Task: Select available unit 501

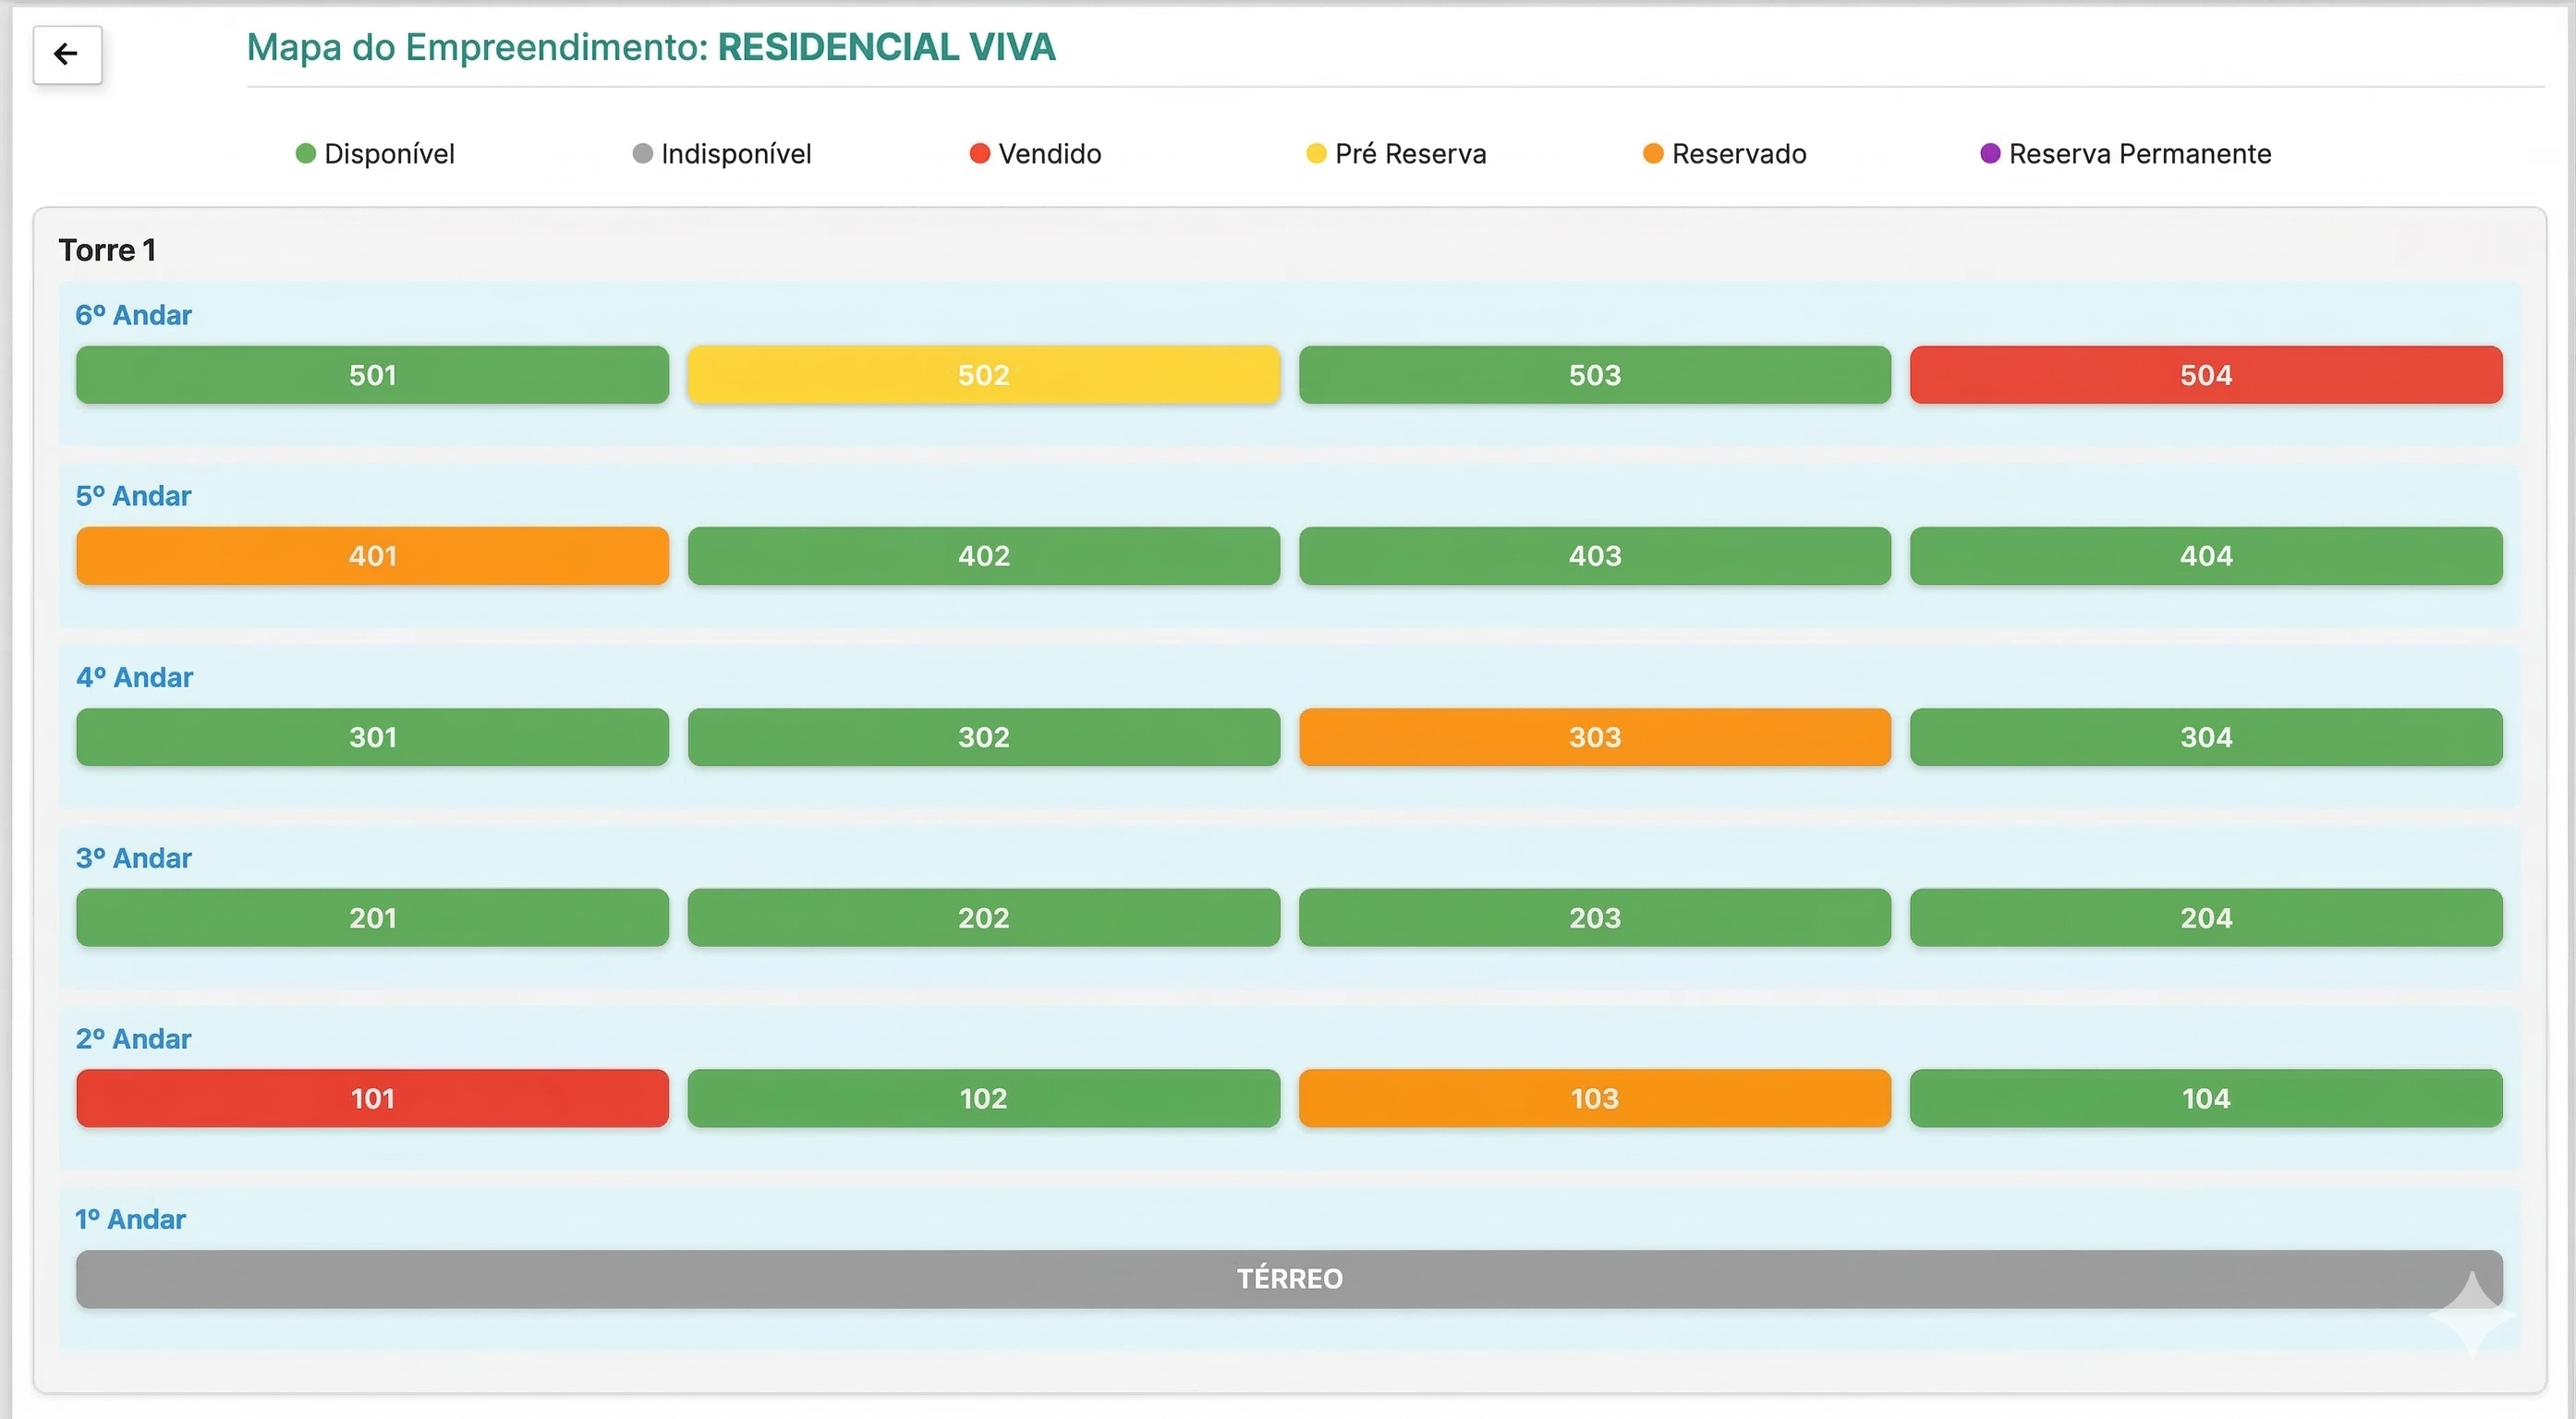Action: pos(372,375)
